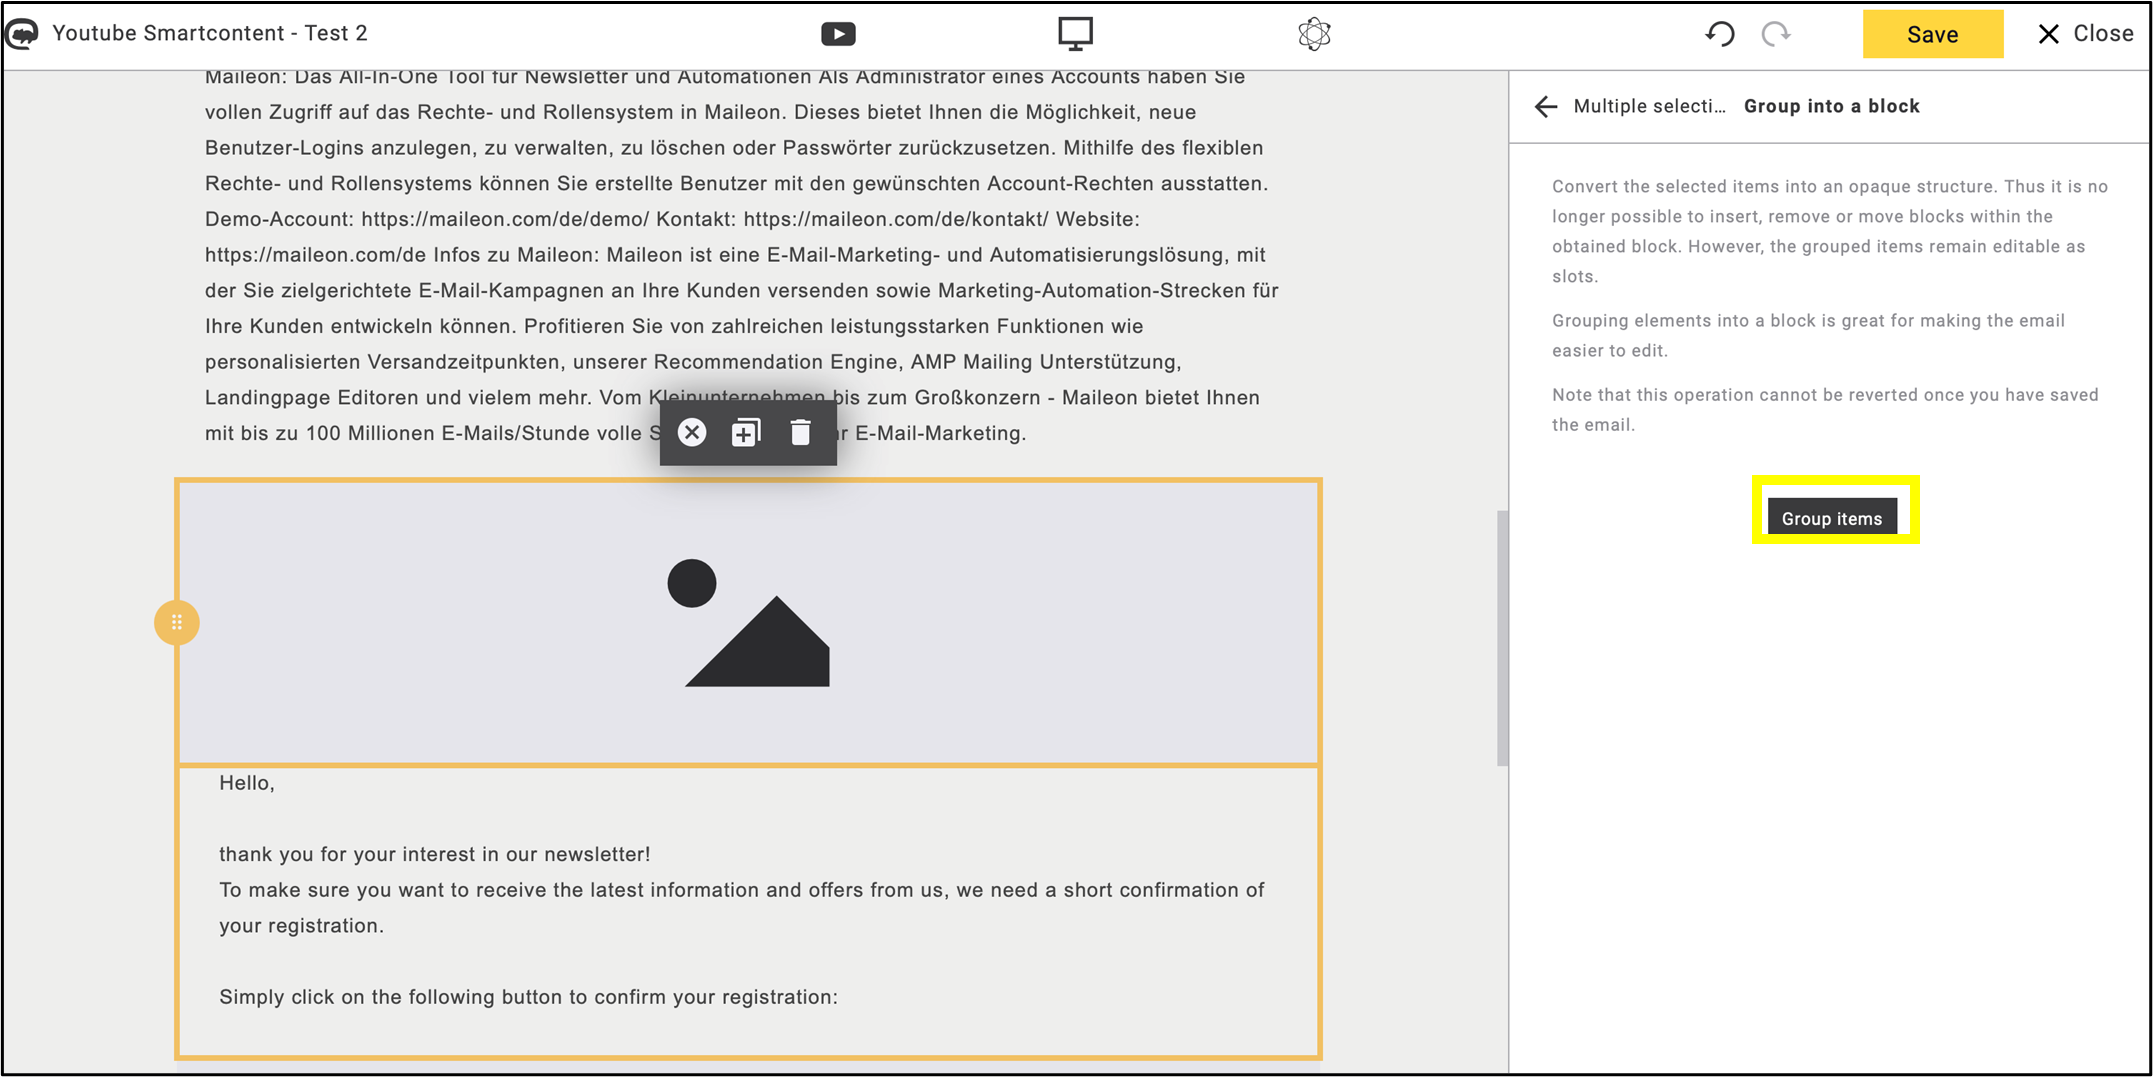Select the image placeholder block
Screen dimensions: 2153x1077
click(749, 623)
